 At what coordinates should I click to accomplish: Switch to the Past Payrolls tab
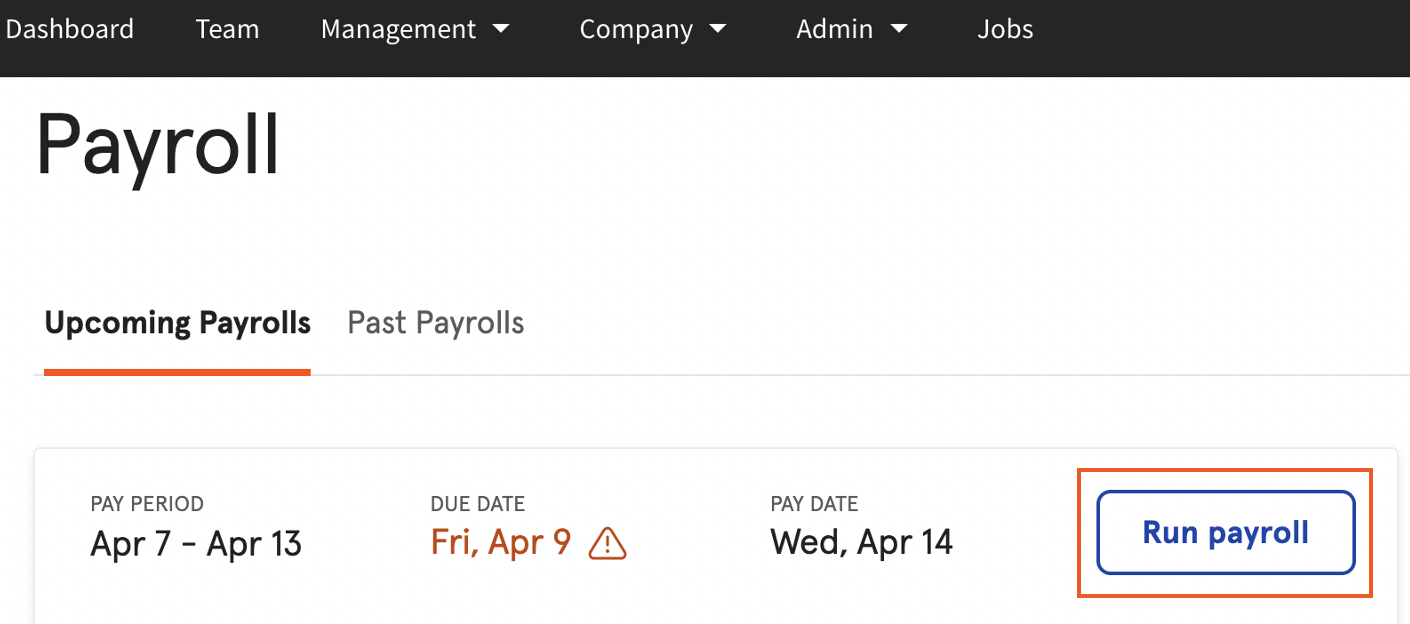pos(435,322)
